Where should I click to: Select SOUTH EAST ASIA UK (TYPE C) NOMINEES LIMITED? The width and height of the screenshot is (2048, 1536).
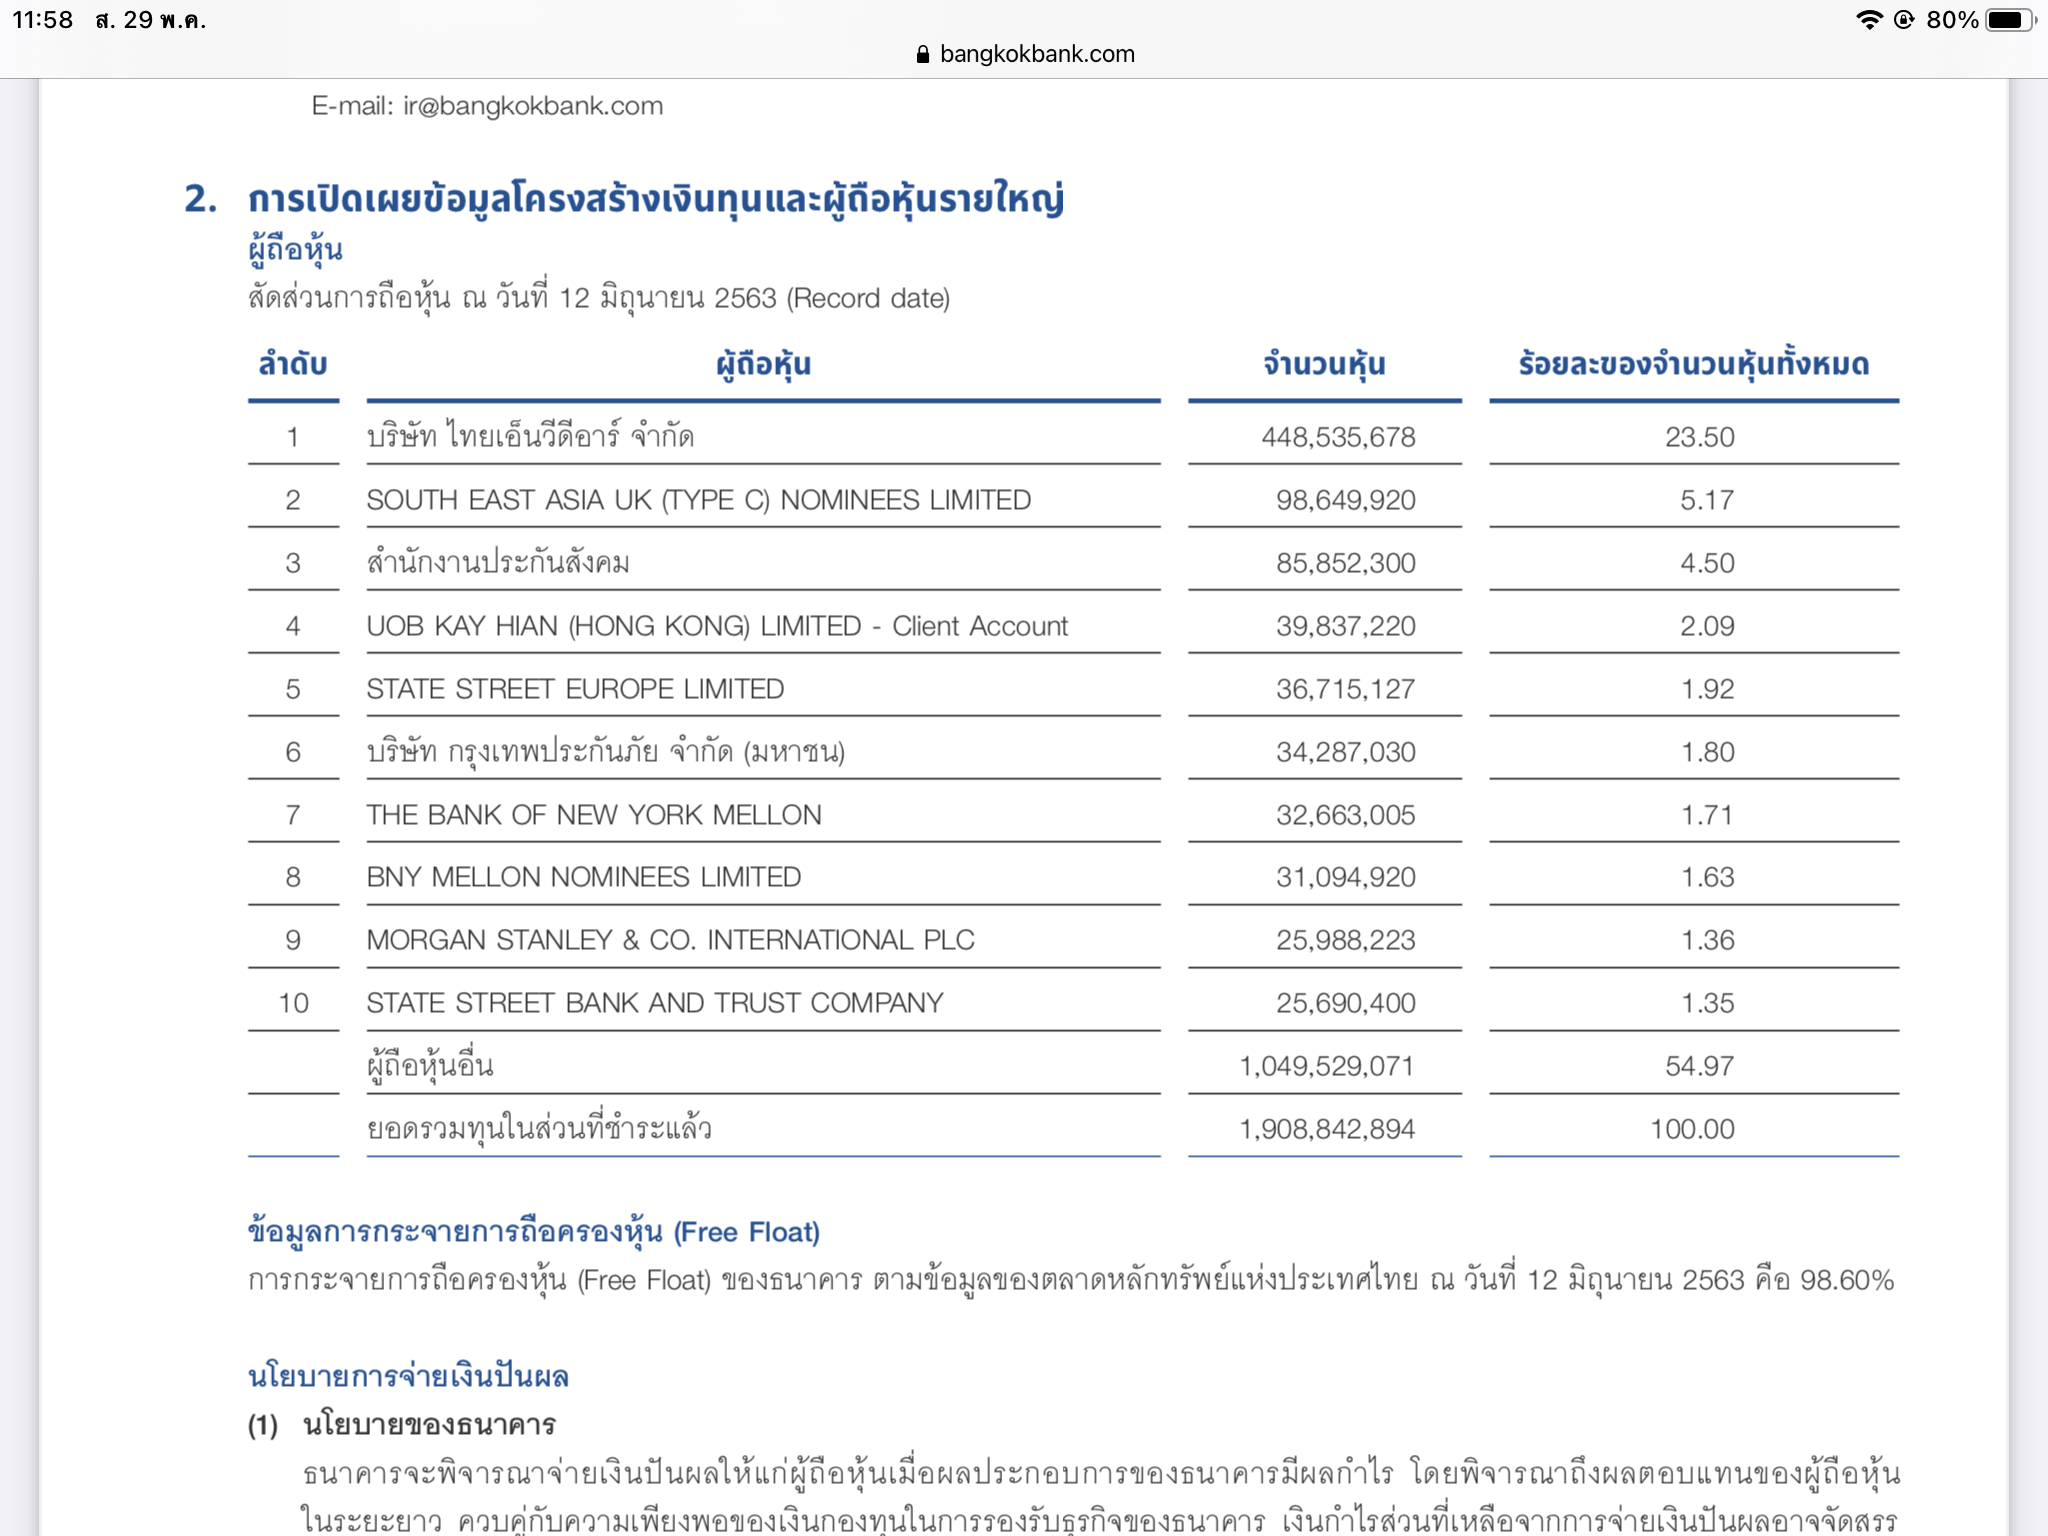698,500
